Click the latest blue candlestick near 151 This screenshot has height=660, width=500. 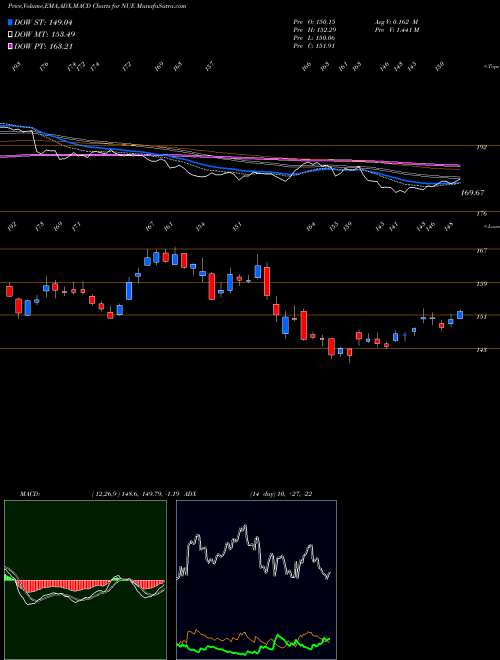[x=460, y=315]
